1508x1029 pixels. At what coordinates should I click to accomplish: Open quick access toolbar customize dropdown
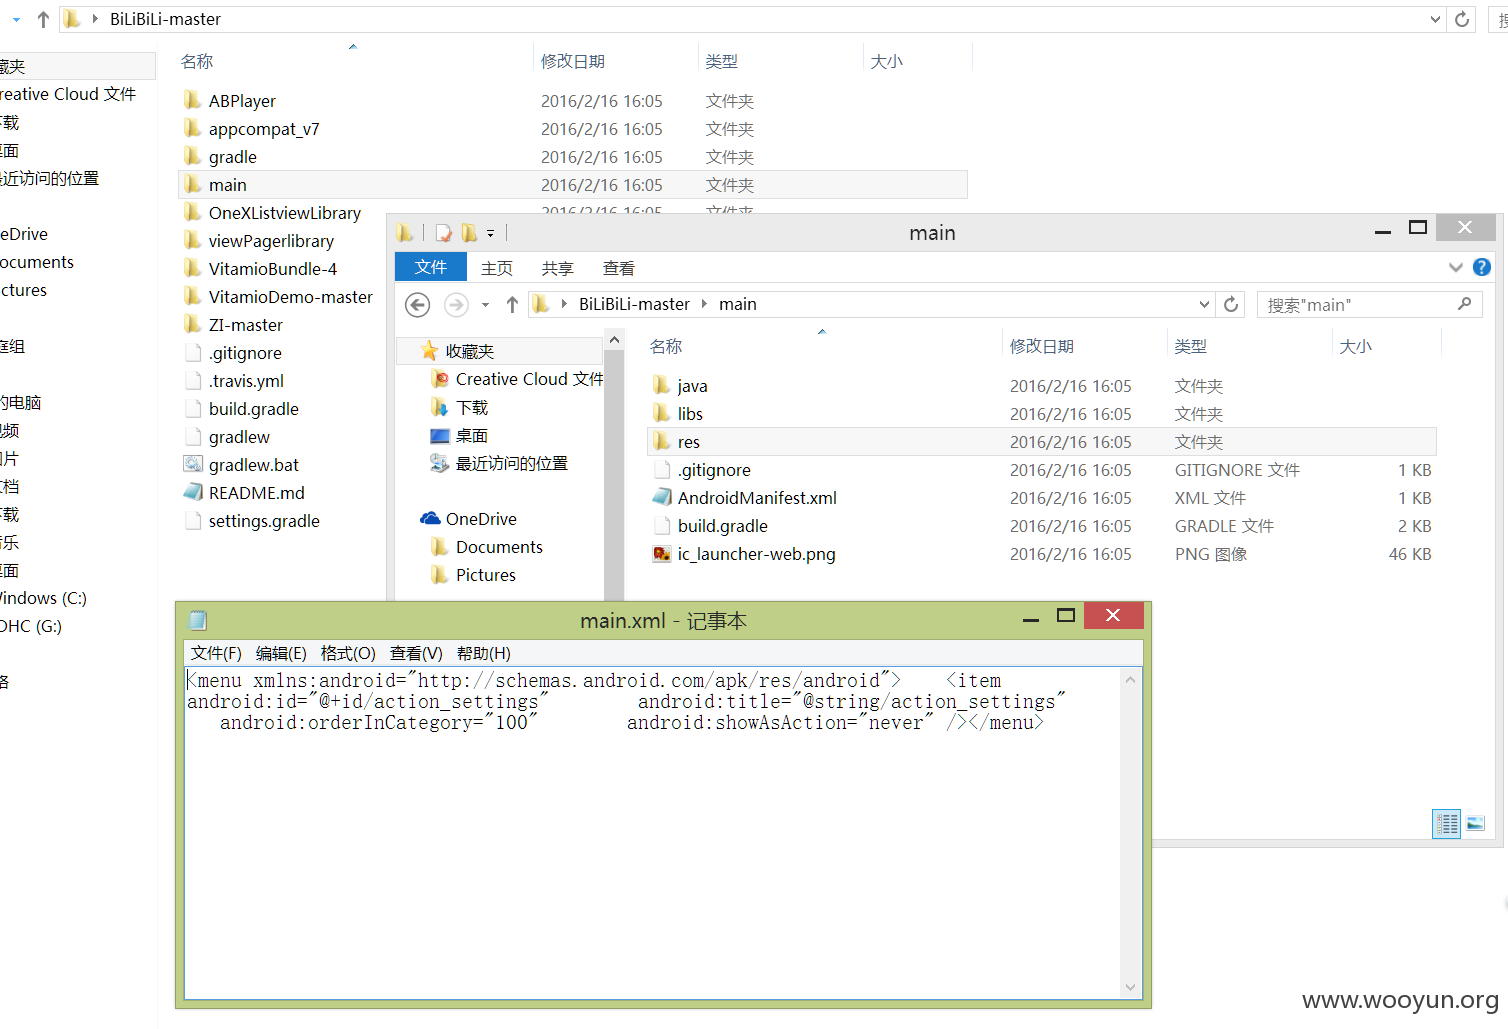(x=490, y=234)
